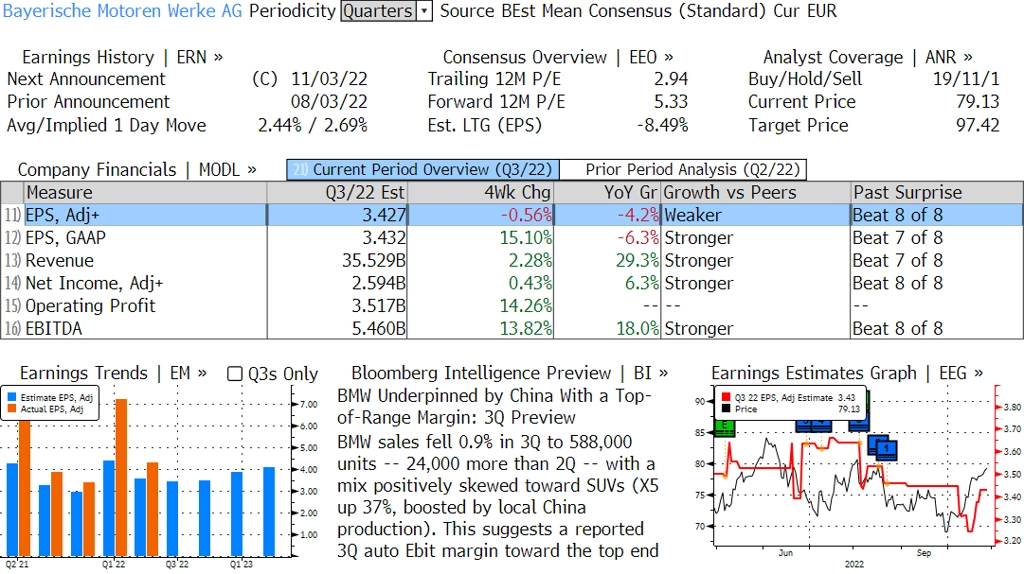
Task: Click the black Price legend swatch
Action: 726,409
